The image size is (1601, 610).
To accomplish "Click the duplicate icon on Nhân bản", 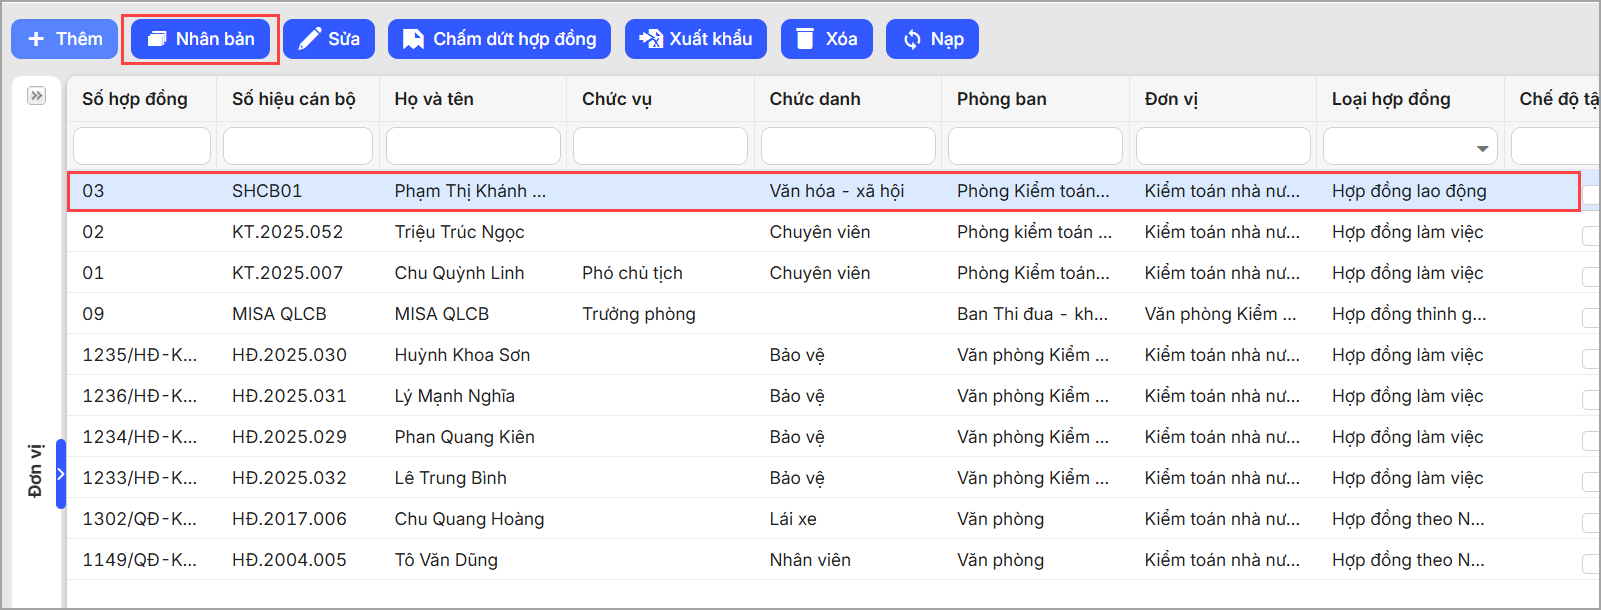I will click(157, 39).
